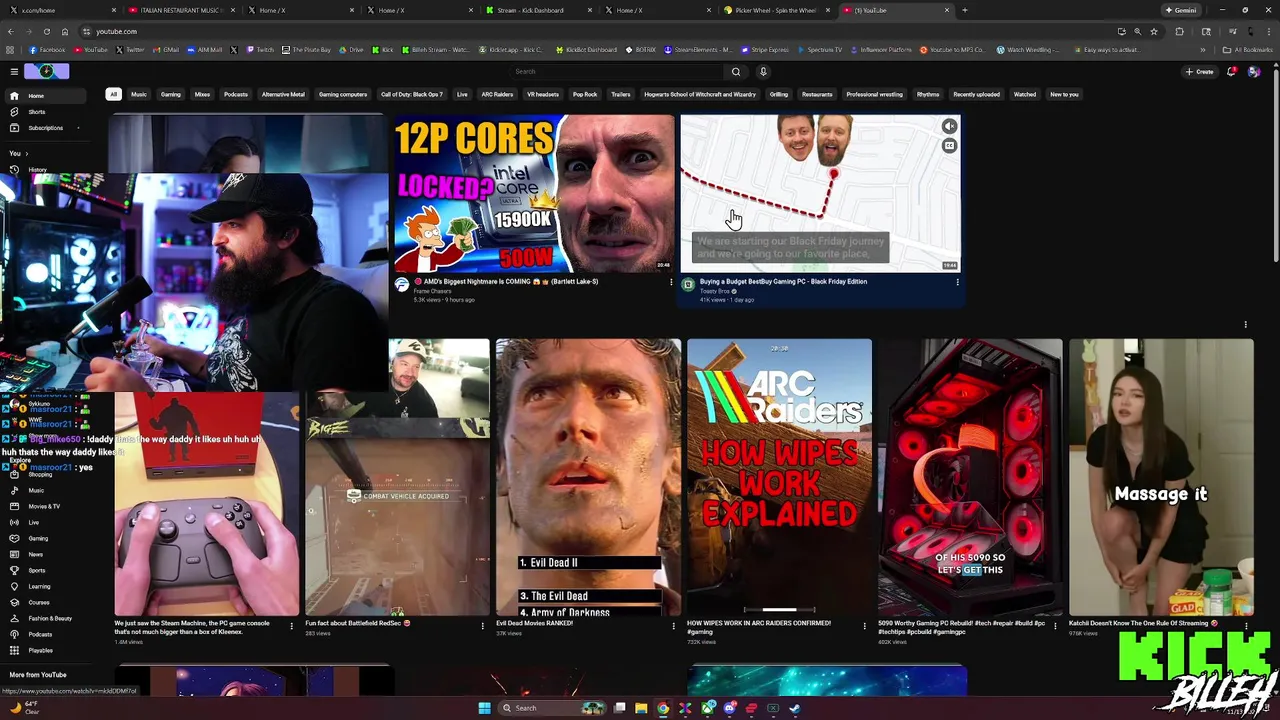Select the Recently uploaded chip
The width and height of the screenshot is (1280, 720).
click(976, 94)
